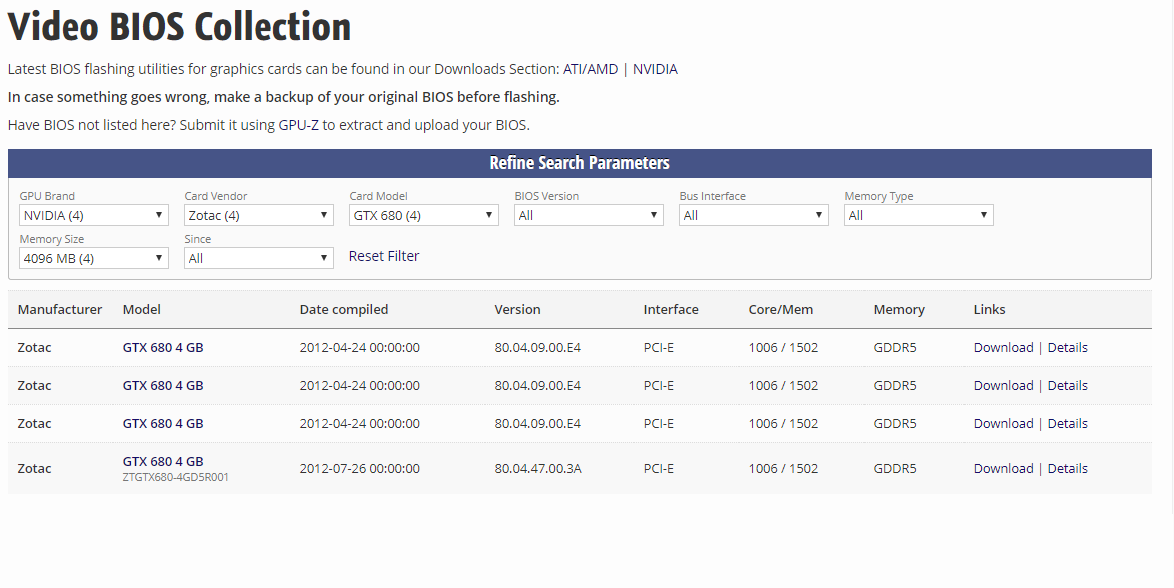
Task: Click the Reset Filter link
Action: coord(384,256)
